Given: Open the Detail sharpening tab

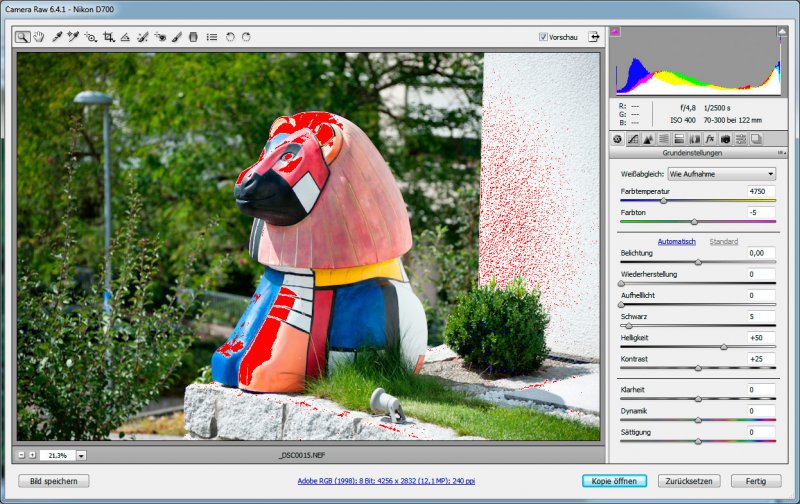Looking at the screenshot, I should point(648,139).
